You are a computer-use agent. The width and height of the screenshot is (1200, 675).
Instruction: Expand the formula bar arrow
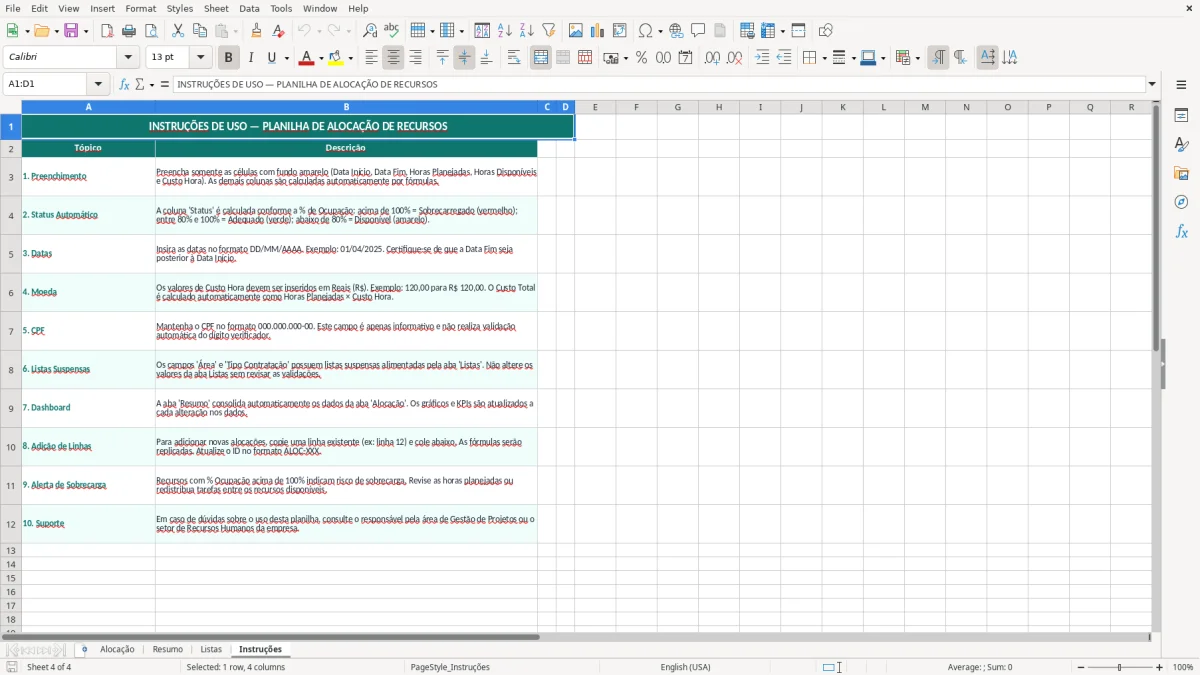[x=1152, y=84]
